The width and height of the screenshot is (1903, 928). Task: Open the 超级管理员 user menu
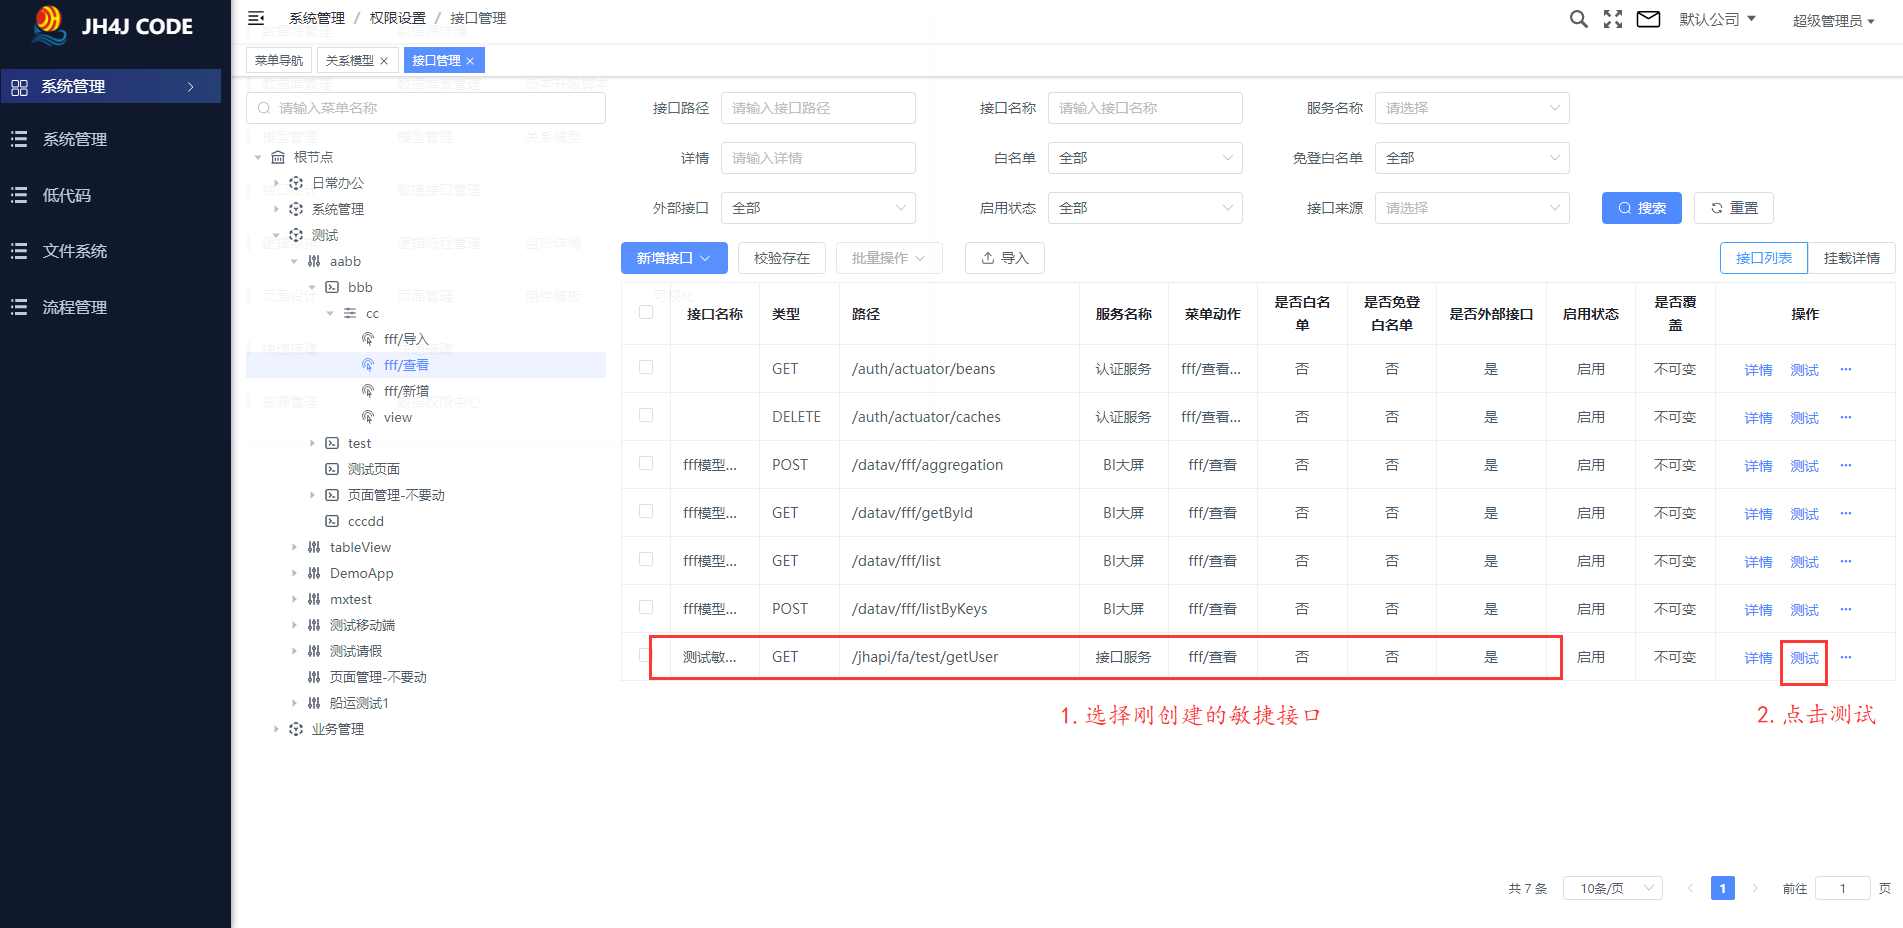(1833, 20)
